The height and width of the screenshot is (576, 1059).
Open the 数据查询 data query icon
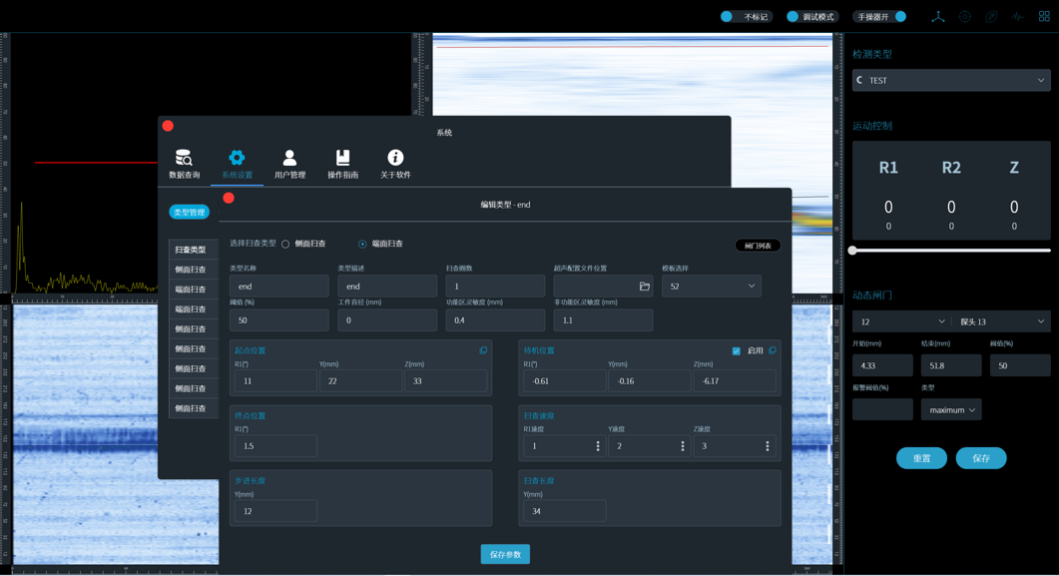point(184,158)
